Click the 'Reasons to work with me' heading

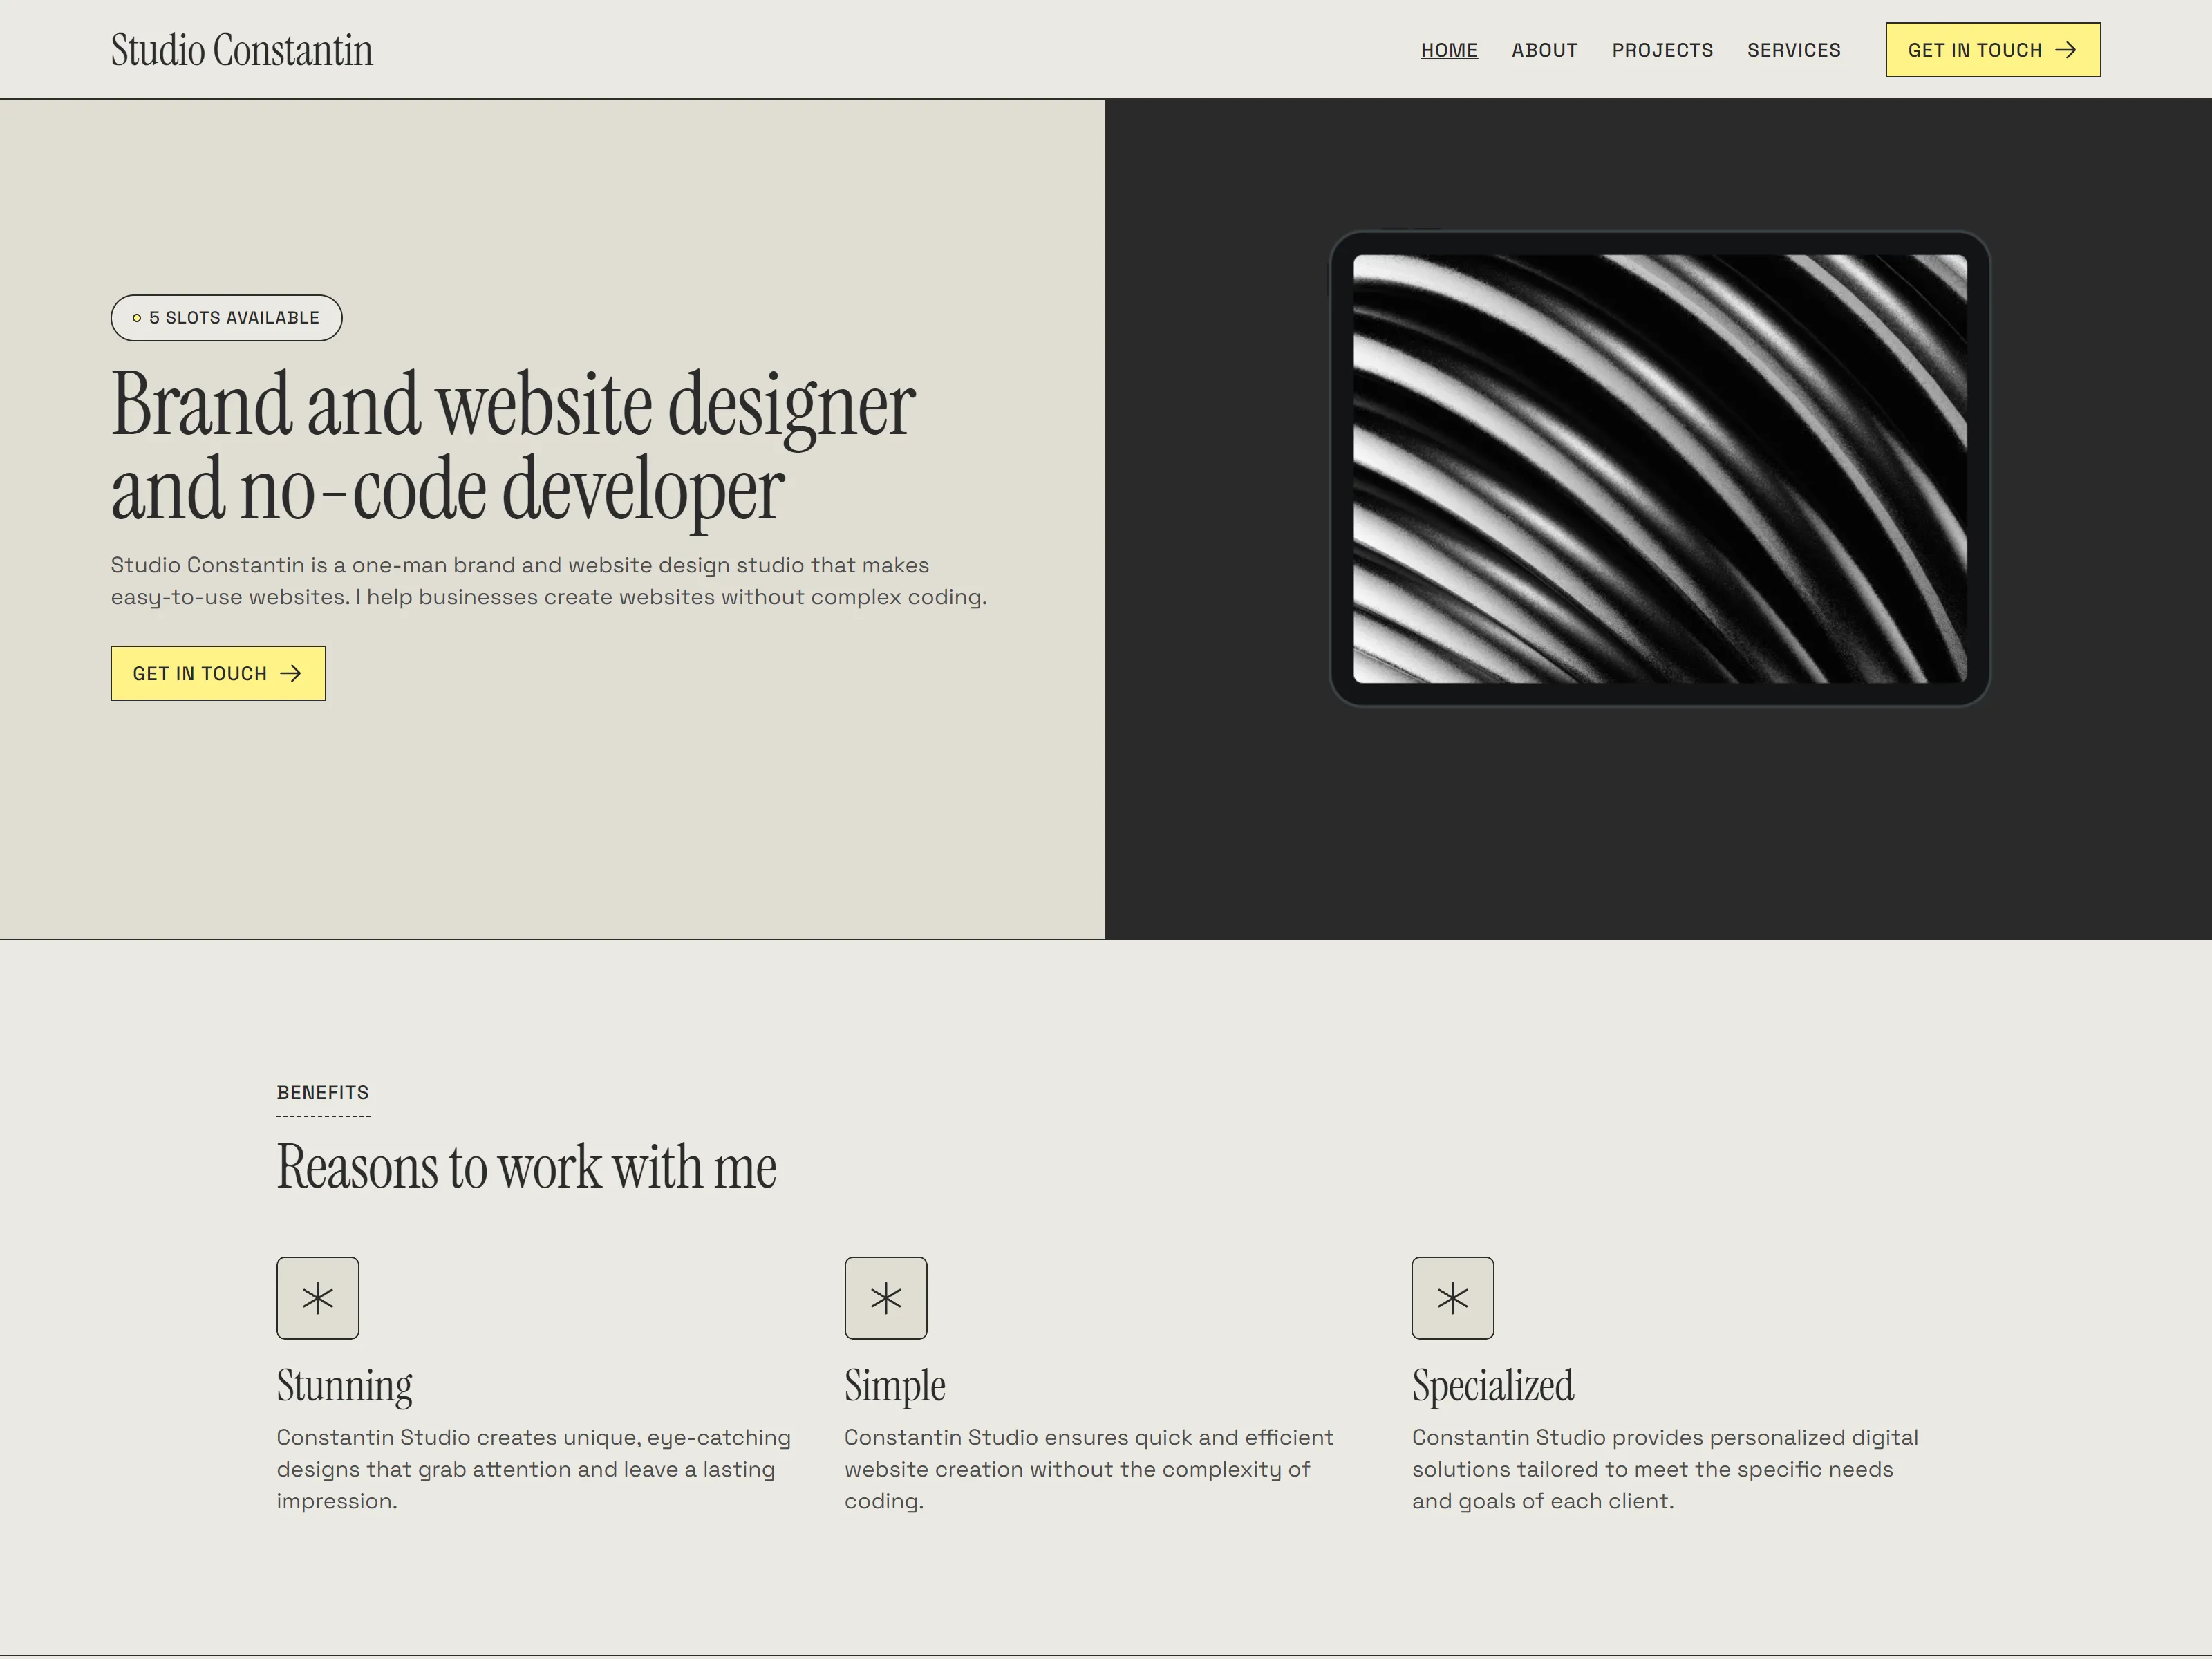pyautogui.click(x=526, y=1167)
